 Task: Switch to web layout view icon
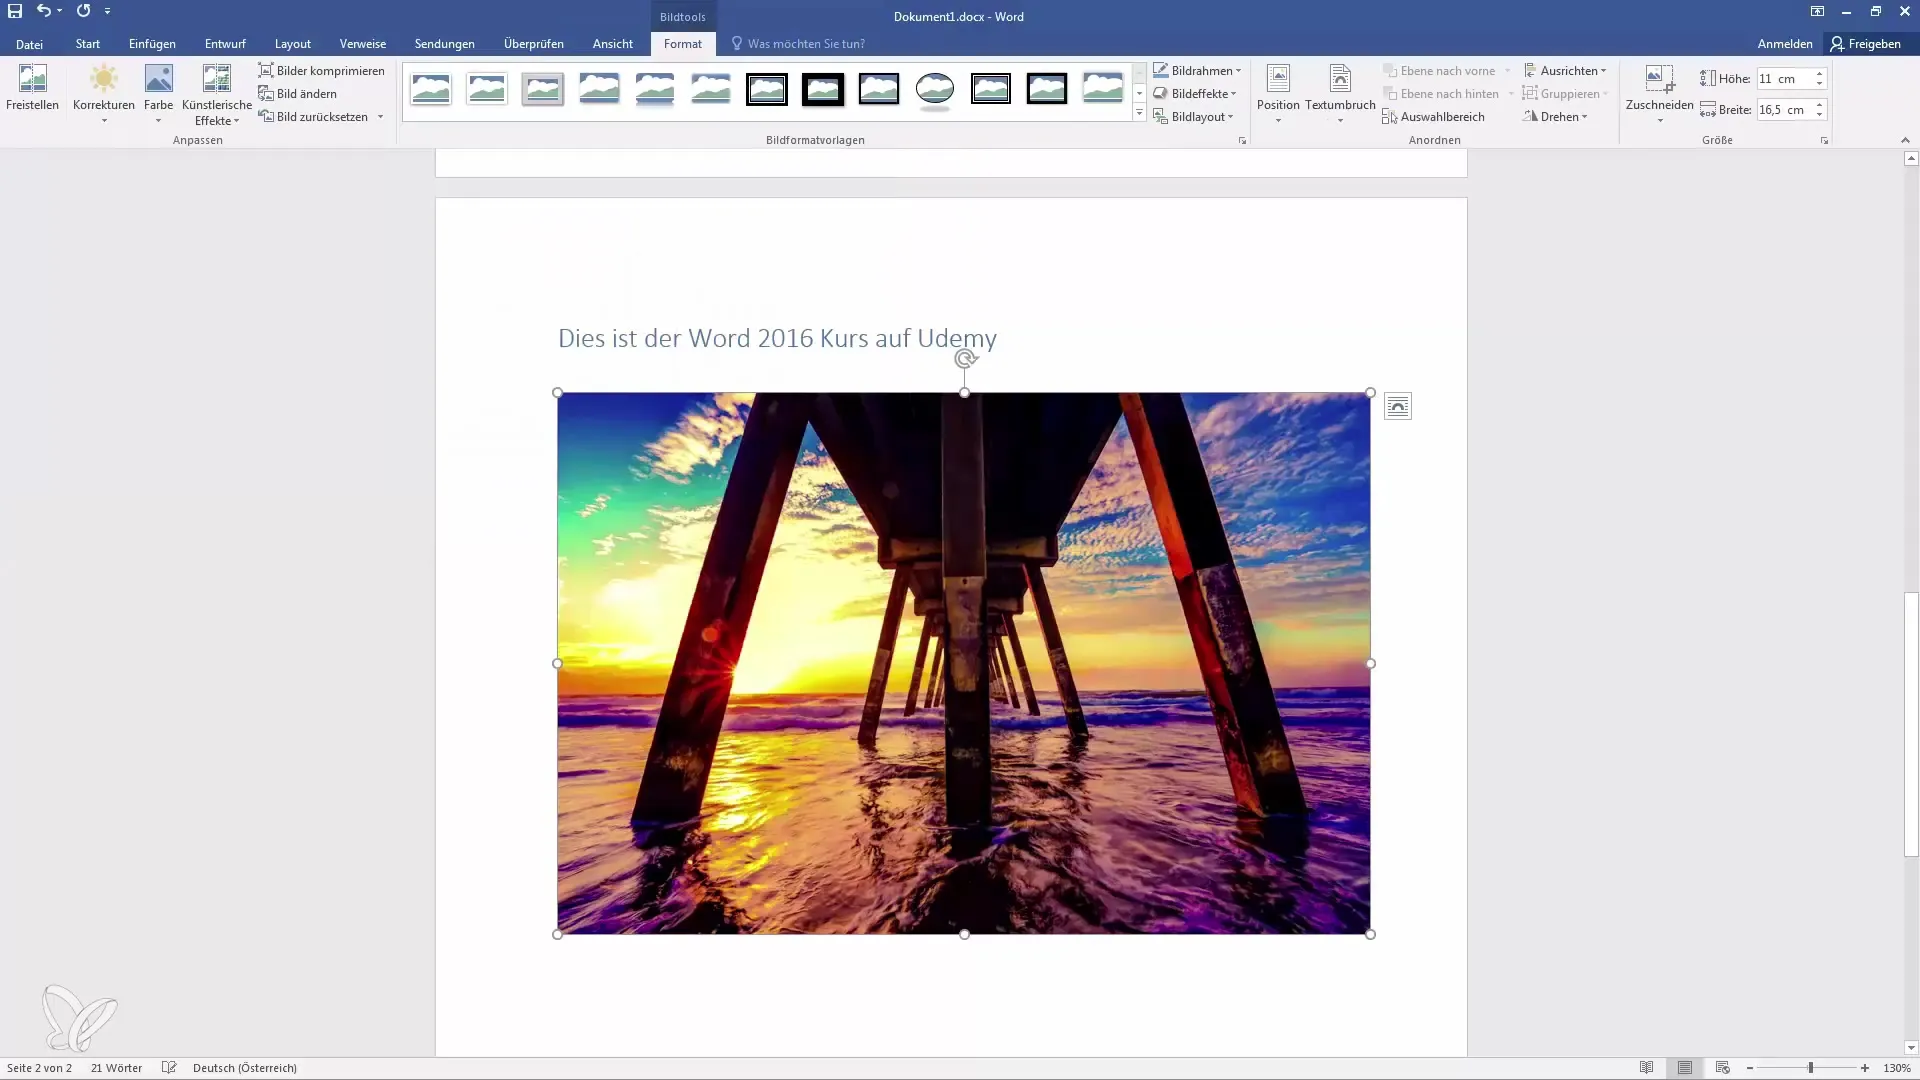tap(1722, 1068)
